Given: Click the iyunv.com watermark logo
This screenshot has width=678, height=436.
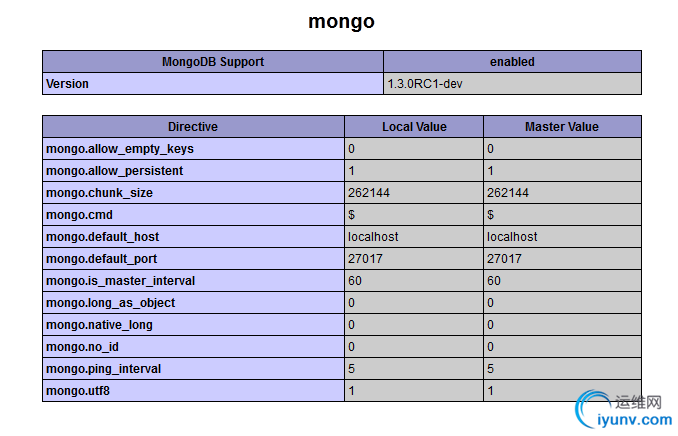Looking at the screenshot, I should (x=624, y=410).
